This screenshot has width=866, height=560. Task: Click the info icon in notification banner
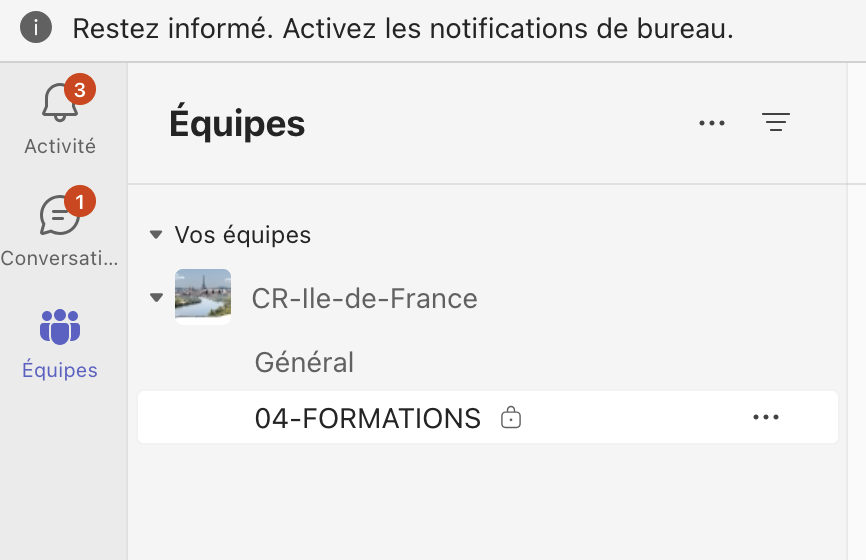click(x=36, y=28)
